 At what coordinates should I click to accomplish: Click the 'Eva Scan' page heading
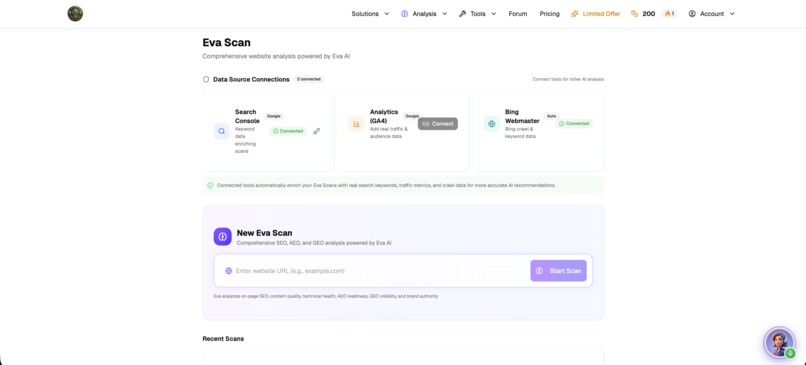pos(227,43)
